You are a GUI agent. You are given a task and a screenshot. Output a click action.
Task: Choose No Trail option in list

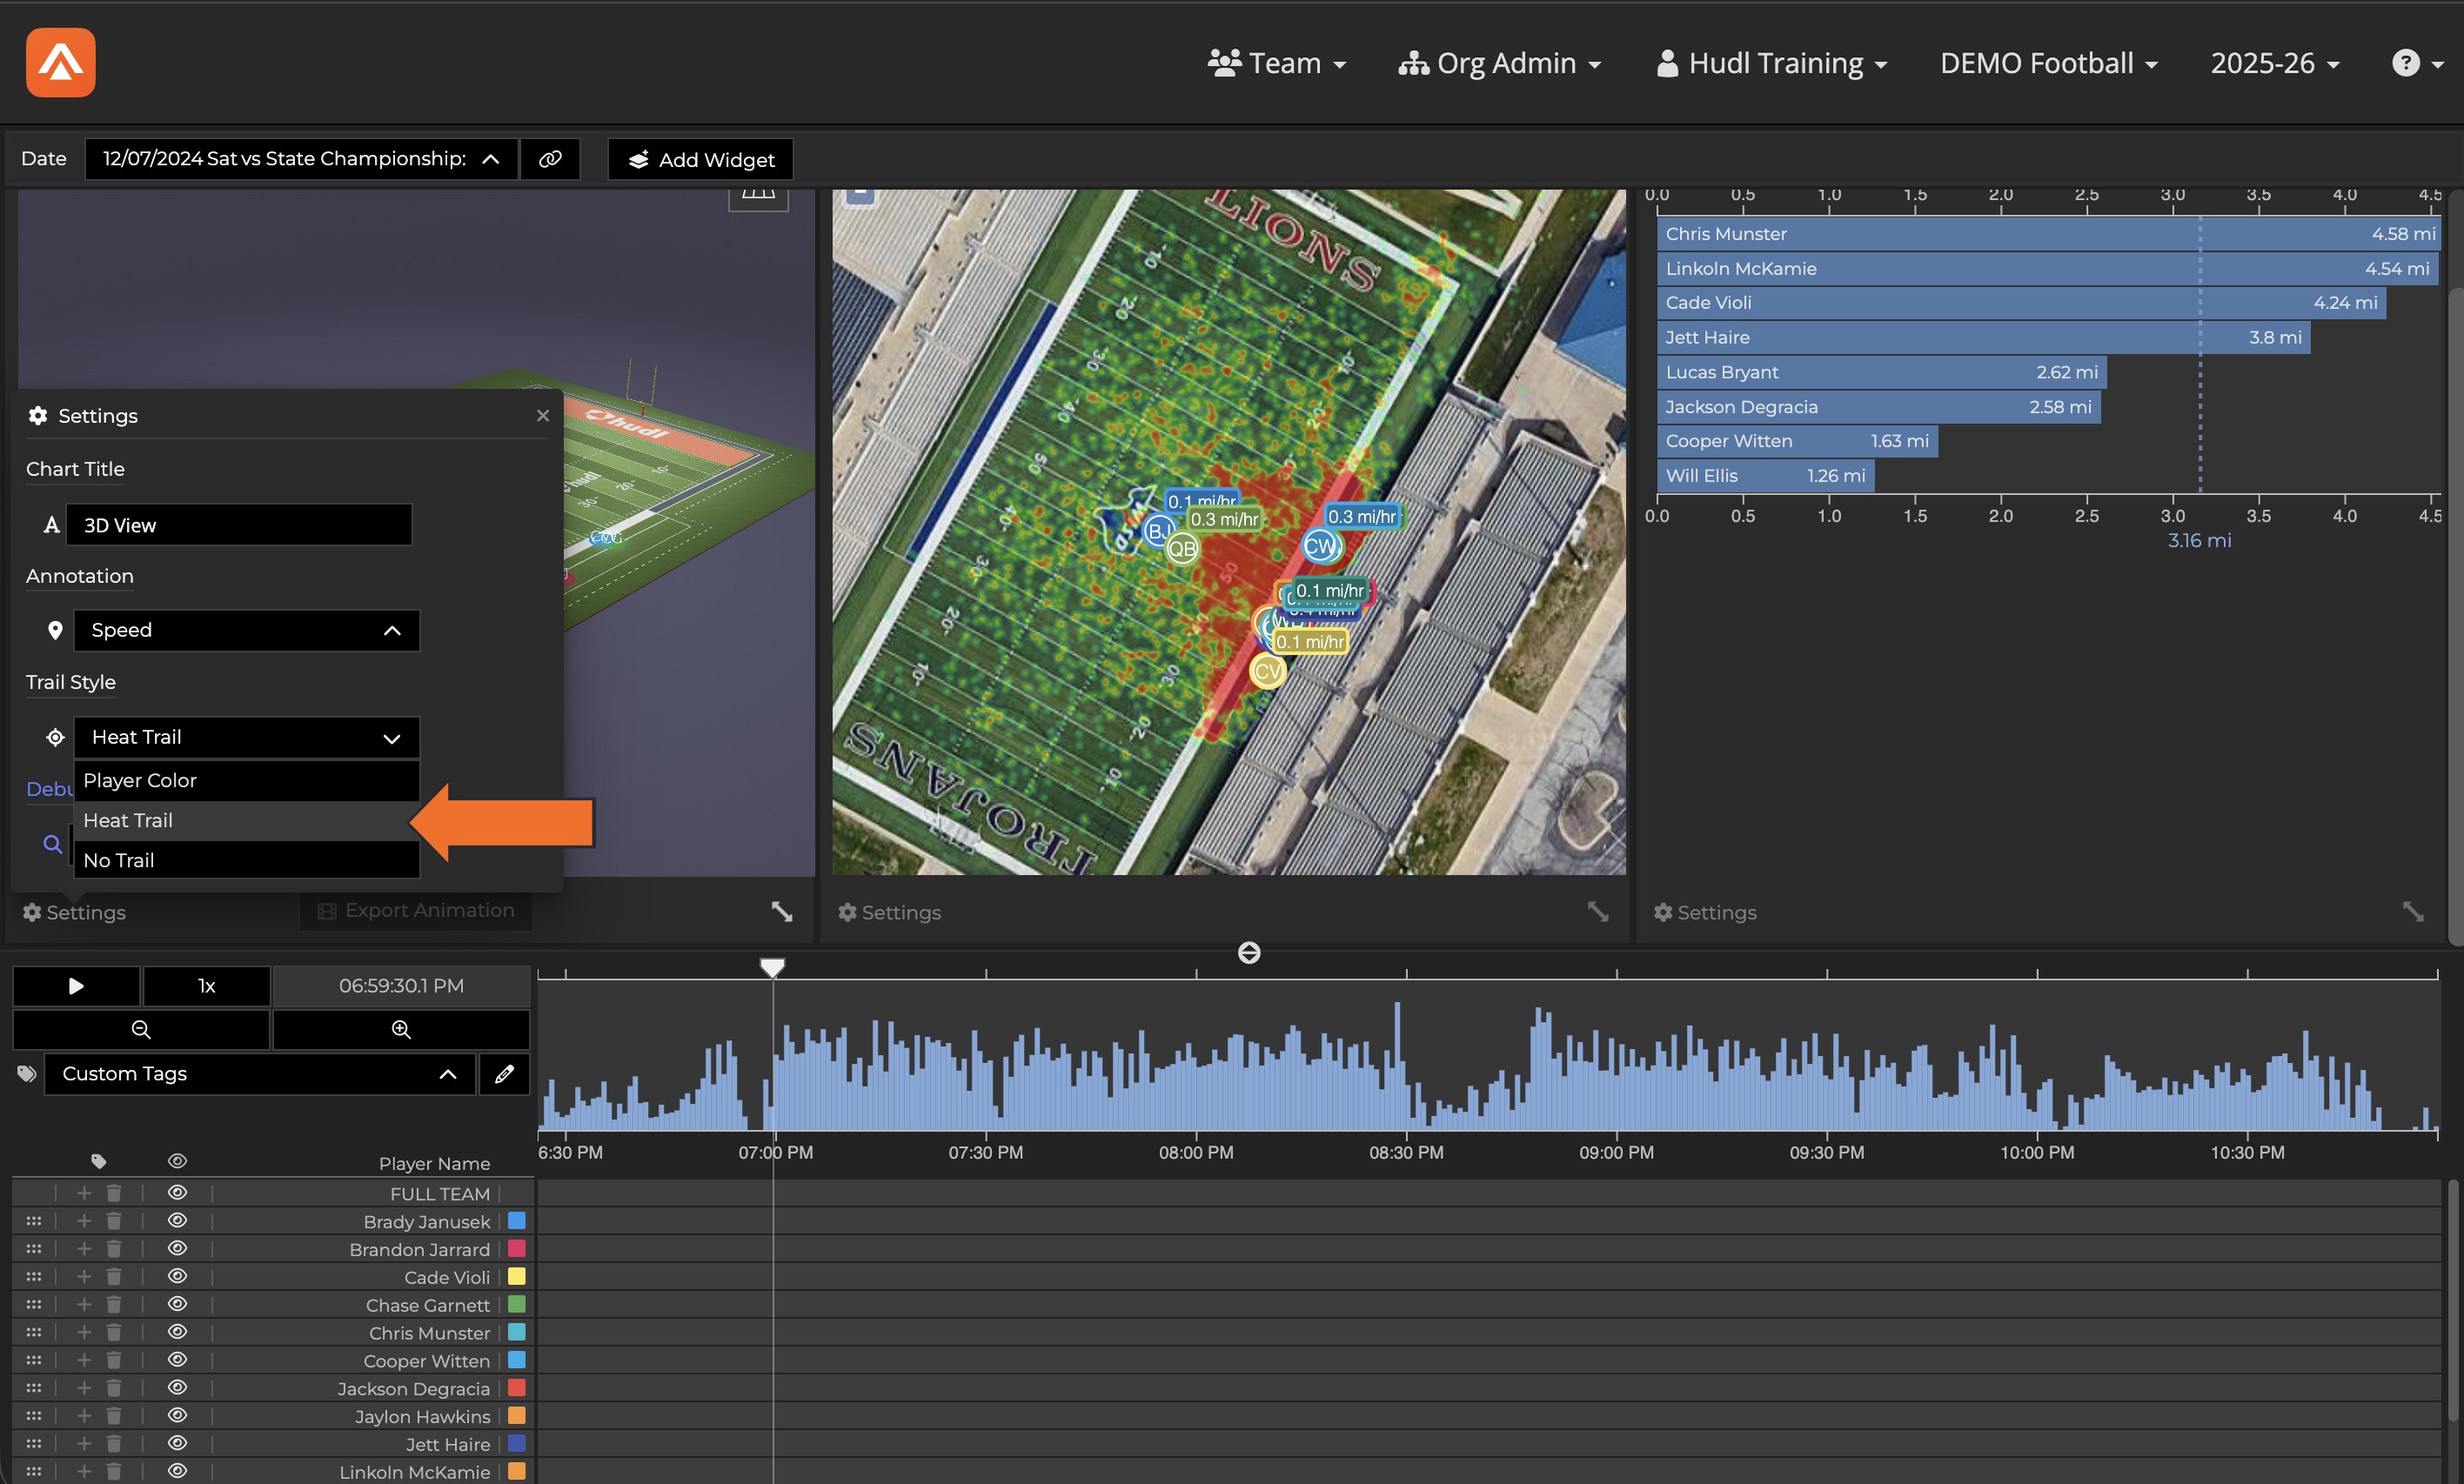click(247, 860)
